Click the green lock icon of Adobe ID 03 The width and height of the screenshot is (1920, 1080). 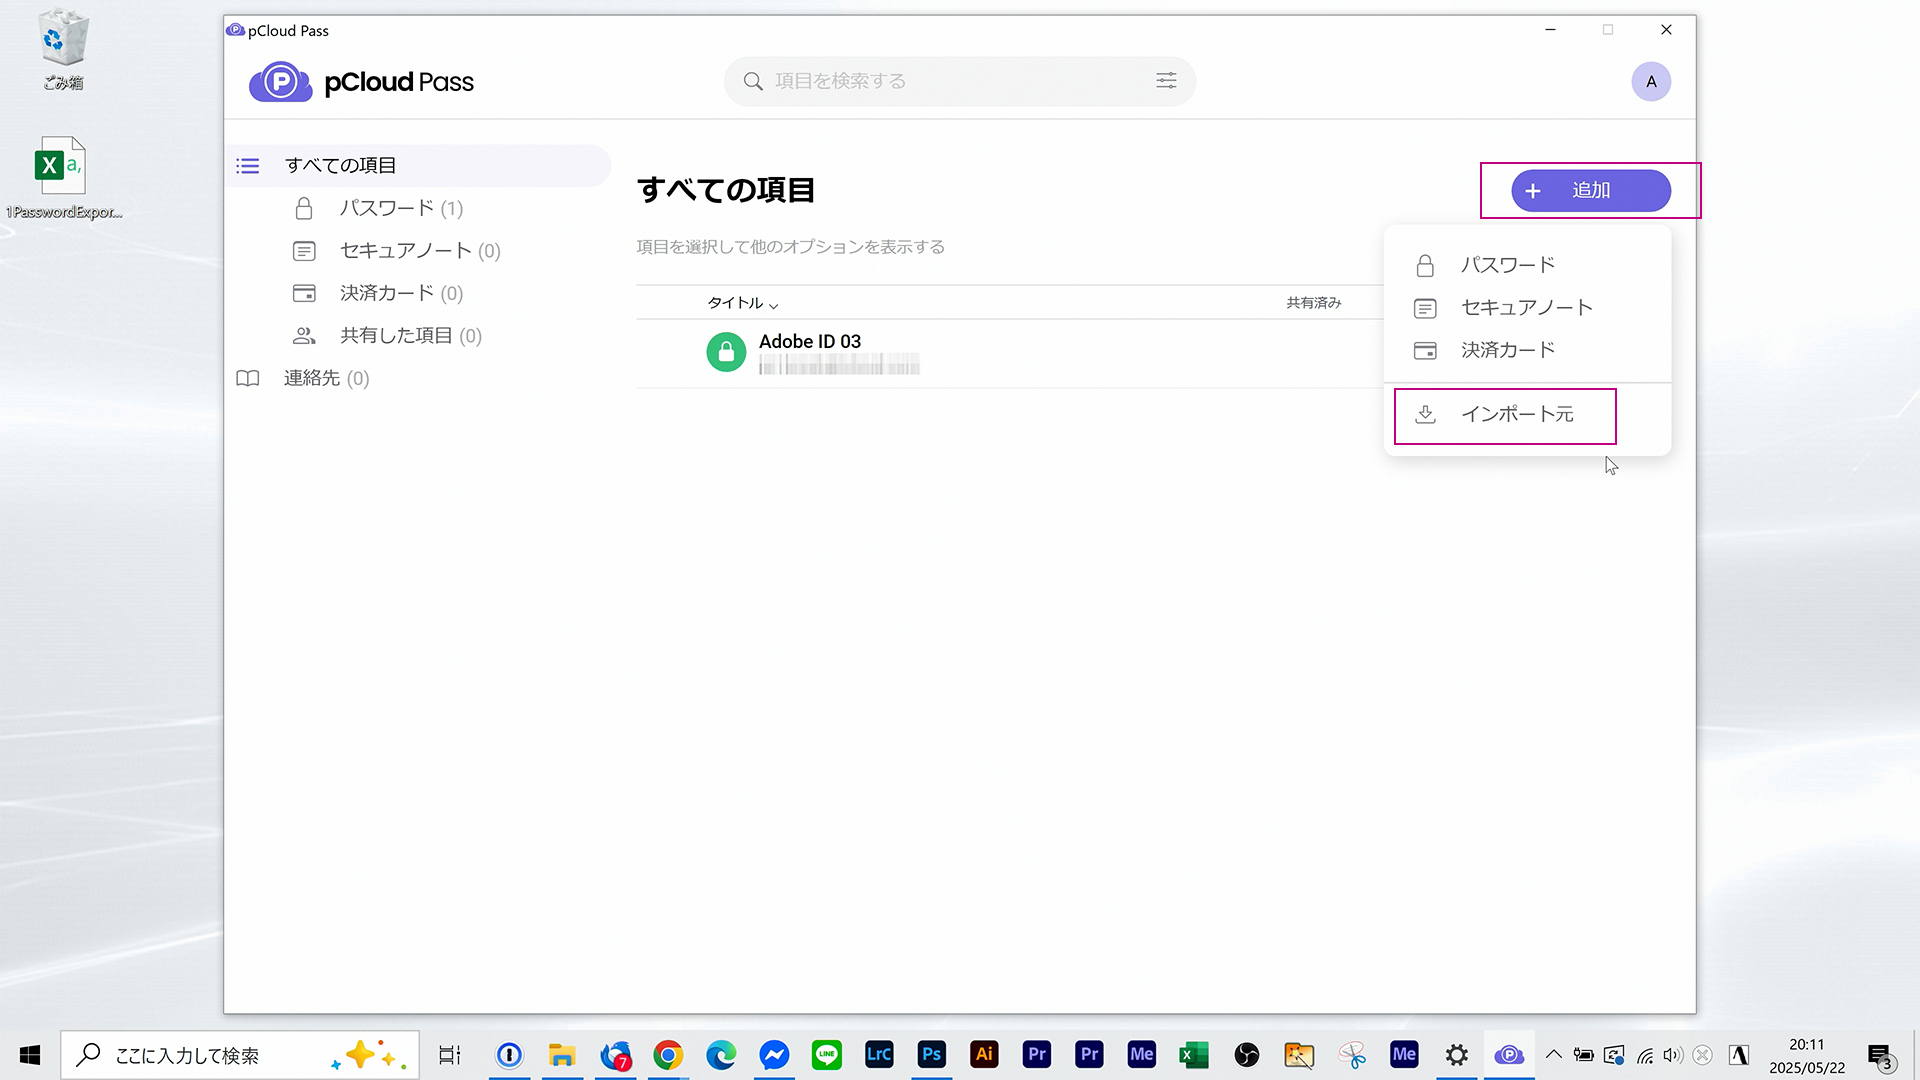tap(726, 352)
